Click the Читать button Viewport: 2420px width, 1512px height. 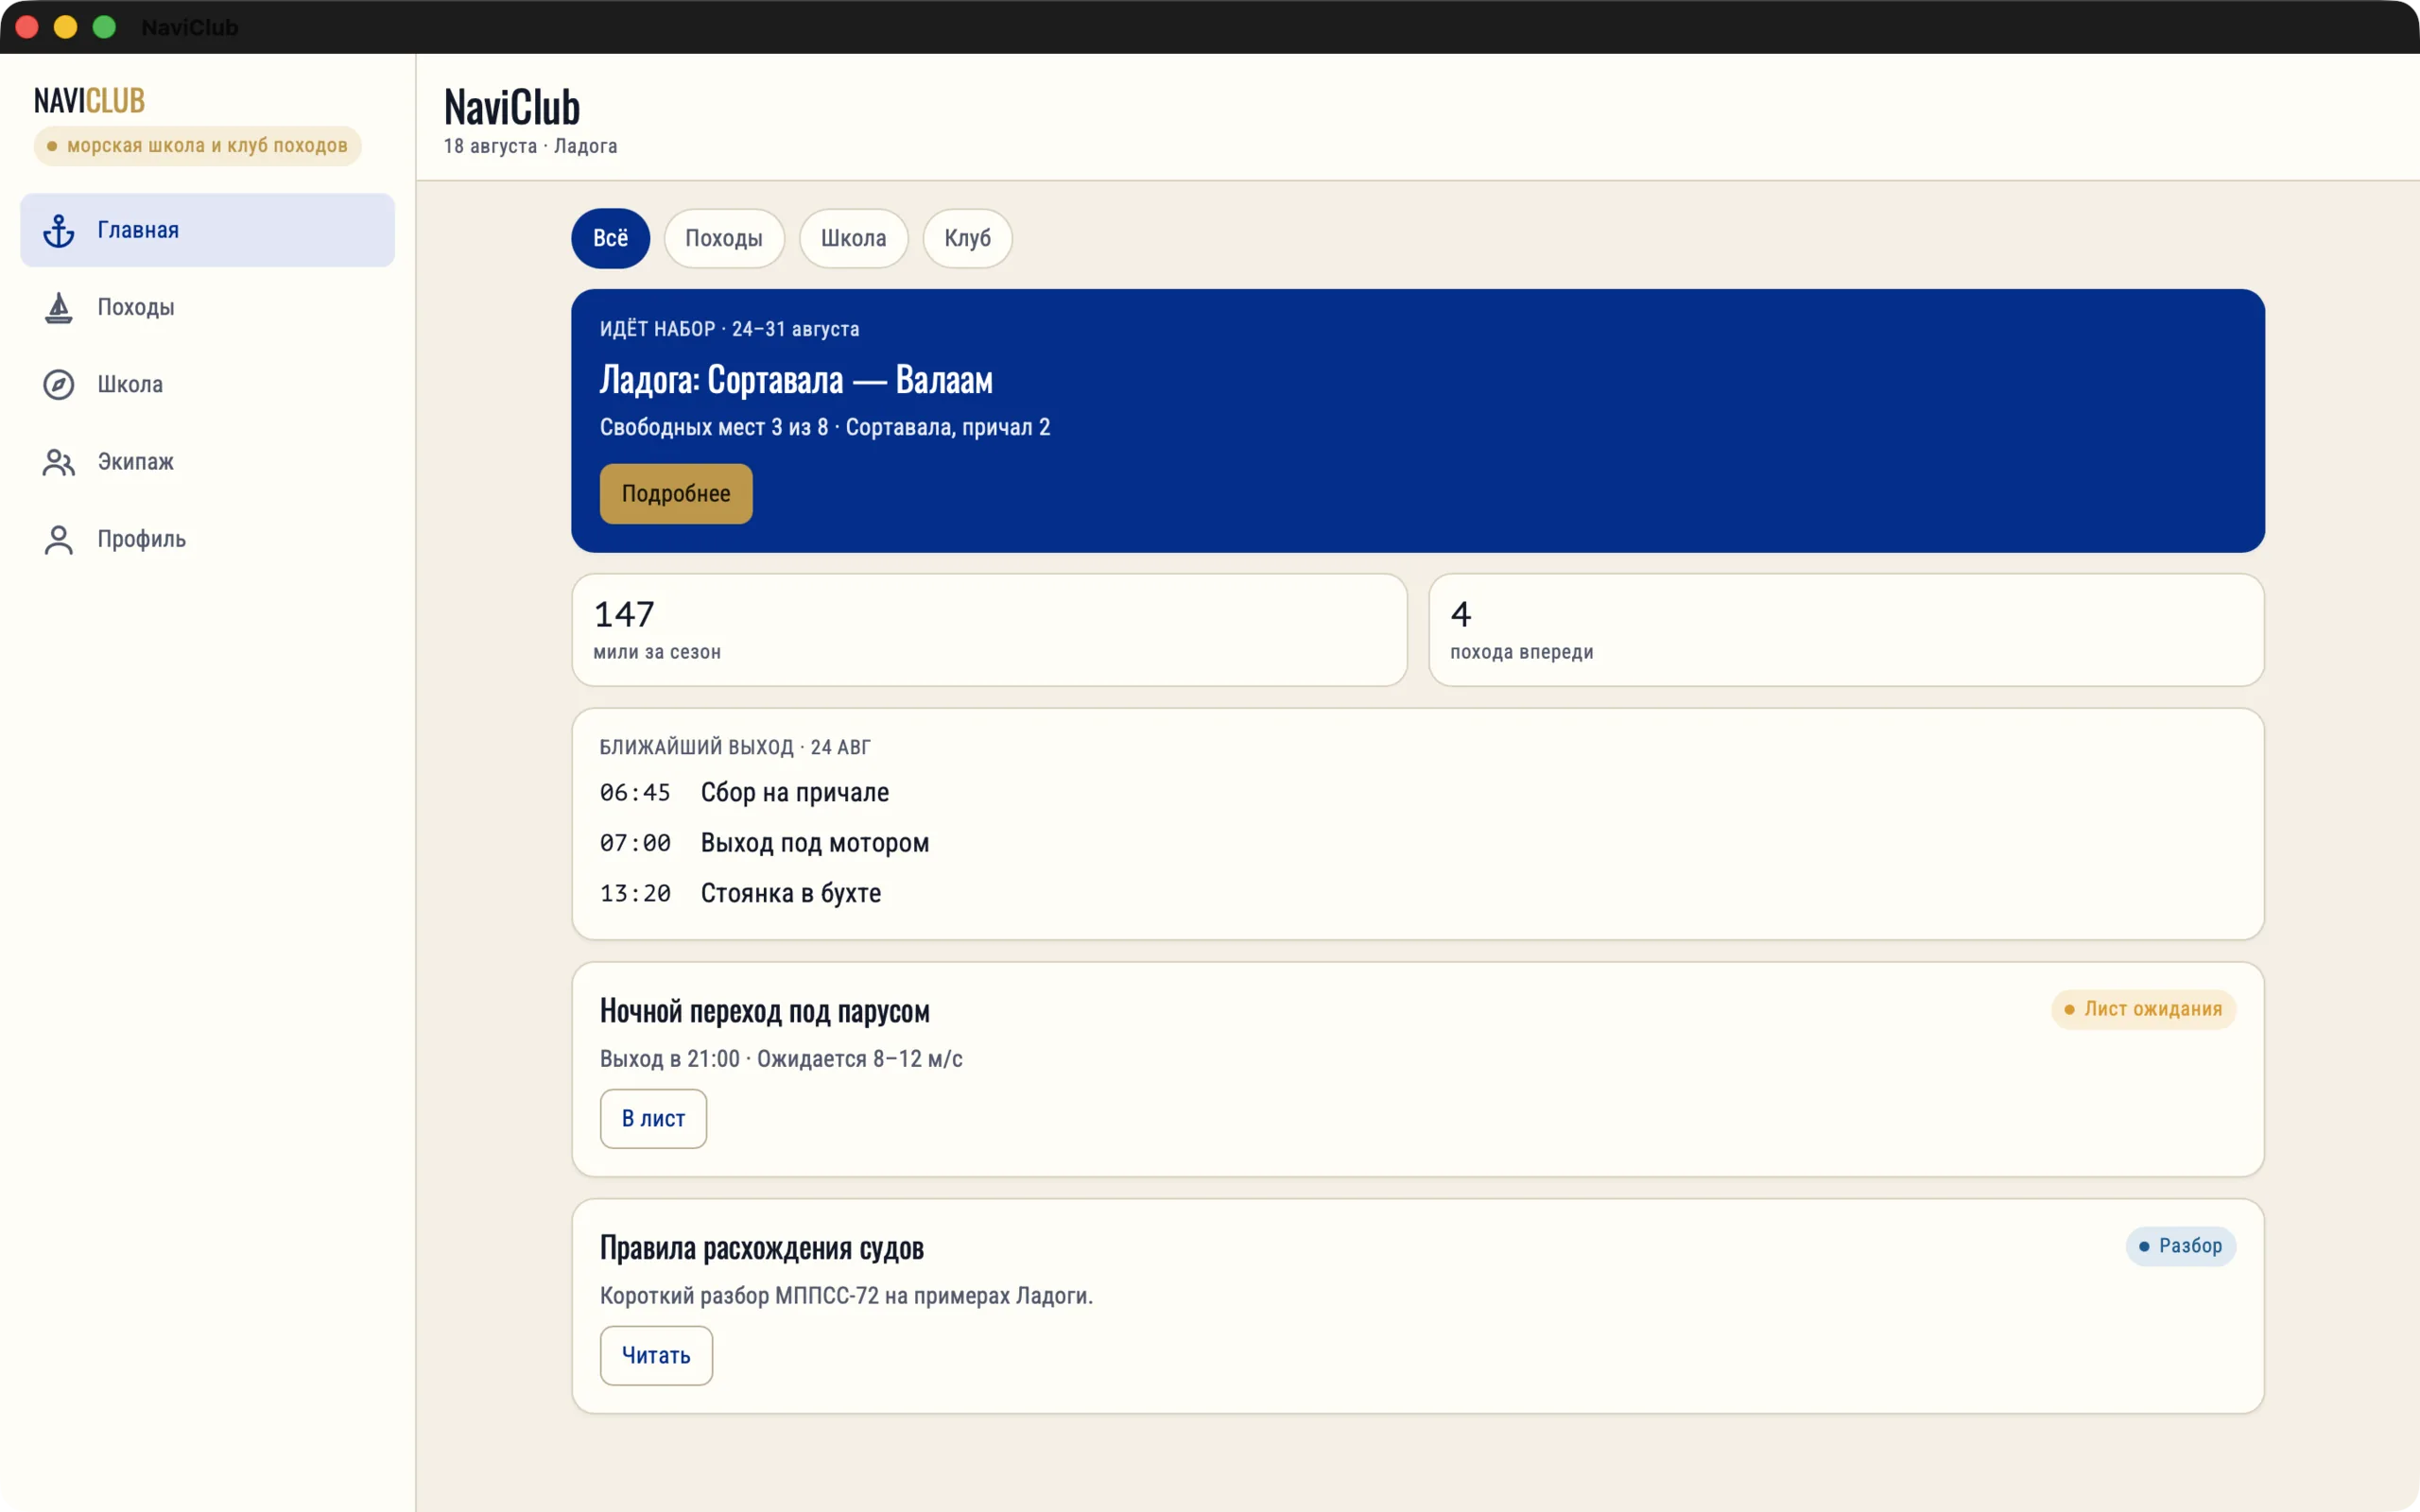[656, 1355]
